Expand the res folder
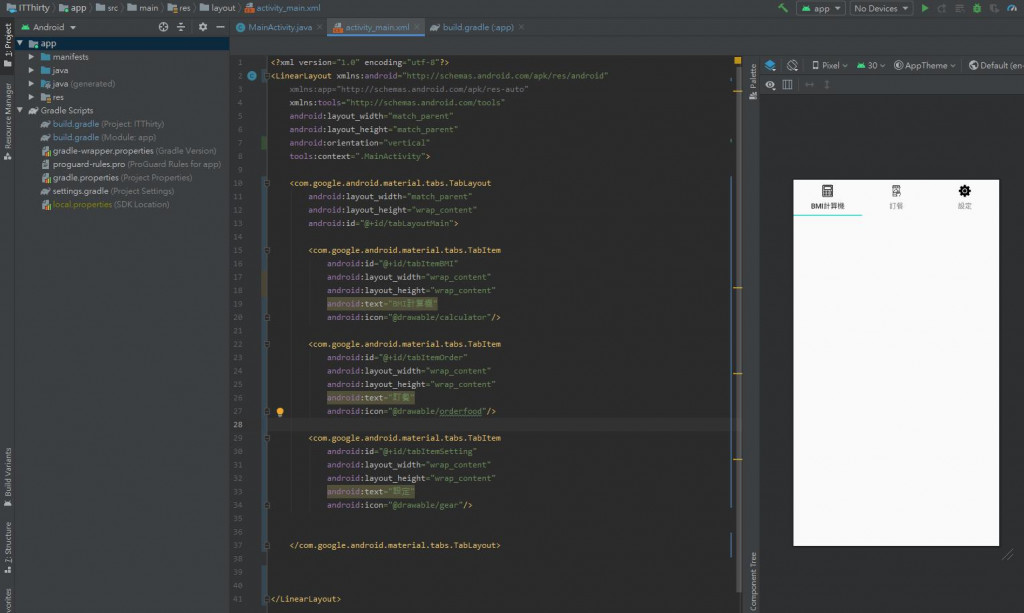 31,97
